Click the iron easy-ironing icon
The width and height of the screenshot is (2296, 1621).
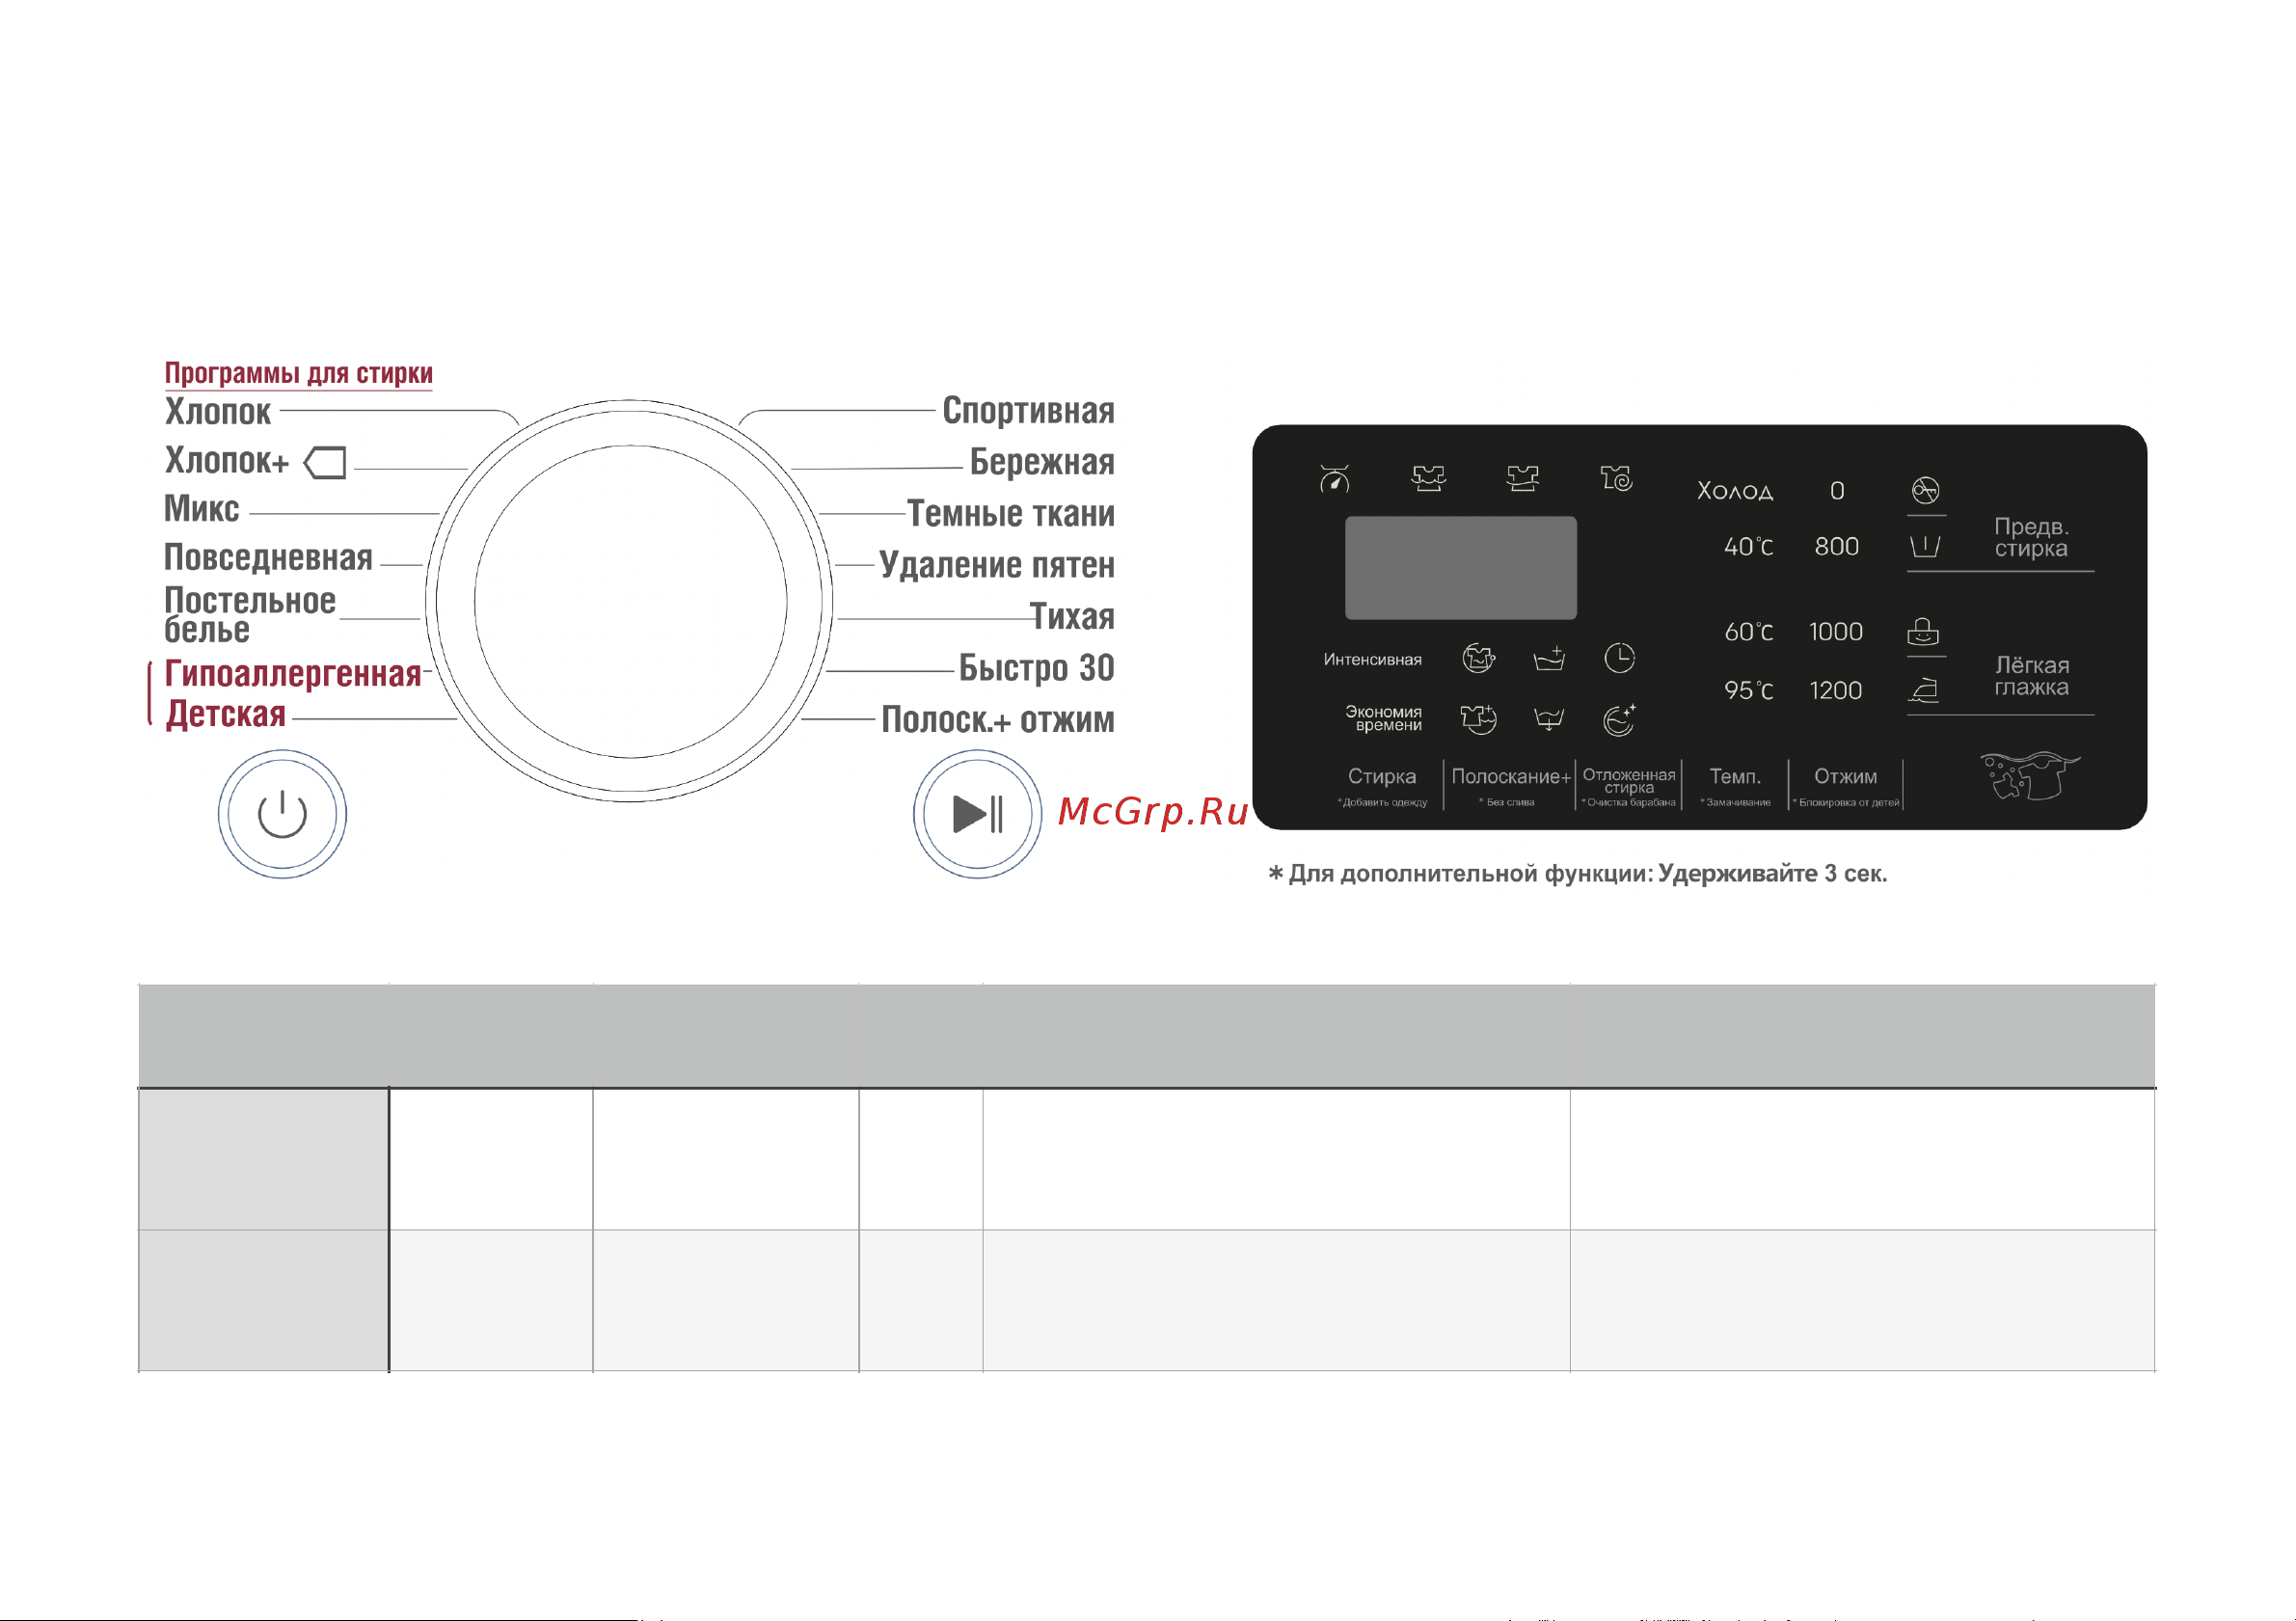pos(1923,689)
